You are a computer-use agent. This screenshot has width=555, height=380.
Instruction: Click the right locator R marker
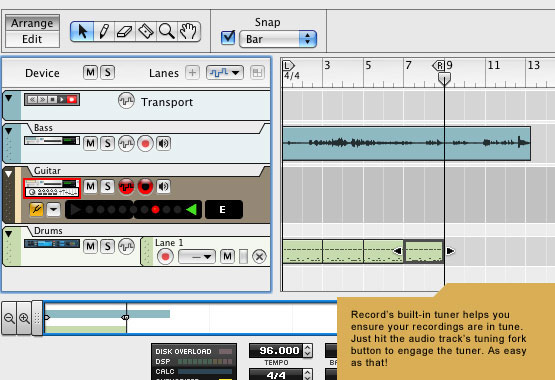pos(439,65)
